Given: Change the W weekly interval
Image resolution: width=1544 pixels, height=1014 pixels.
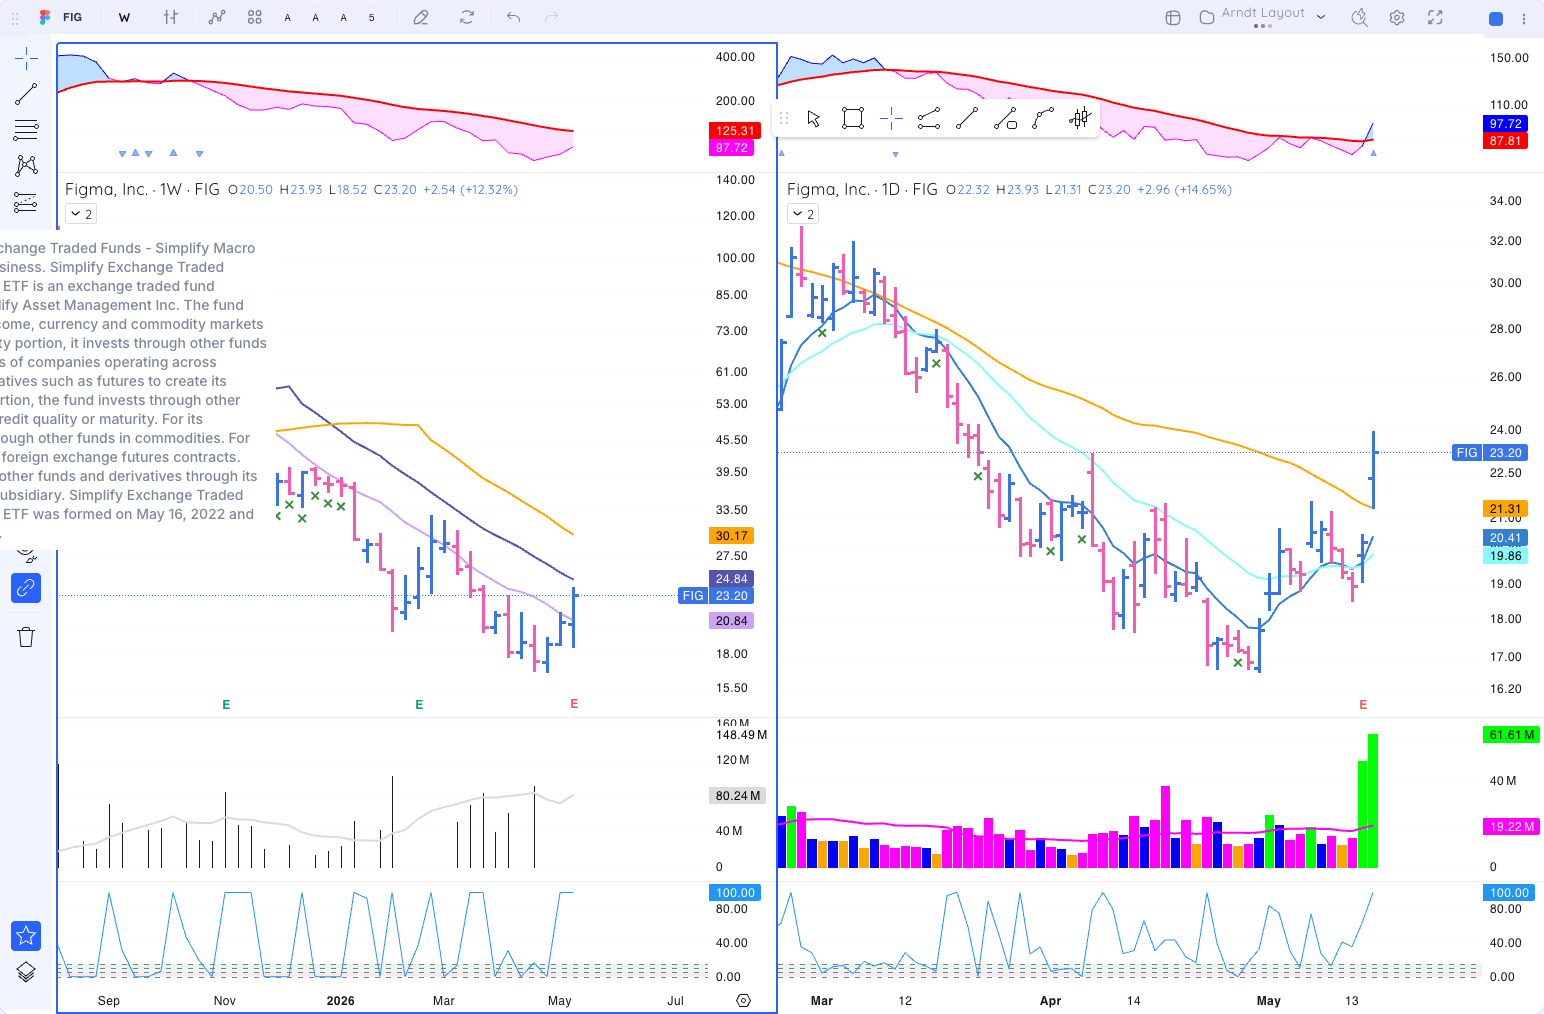Looking at the screenshot, I should 124,17.
